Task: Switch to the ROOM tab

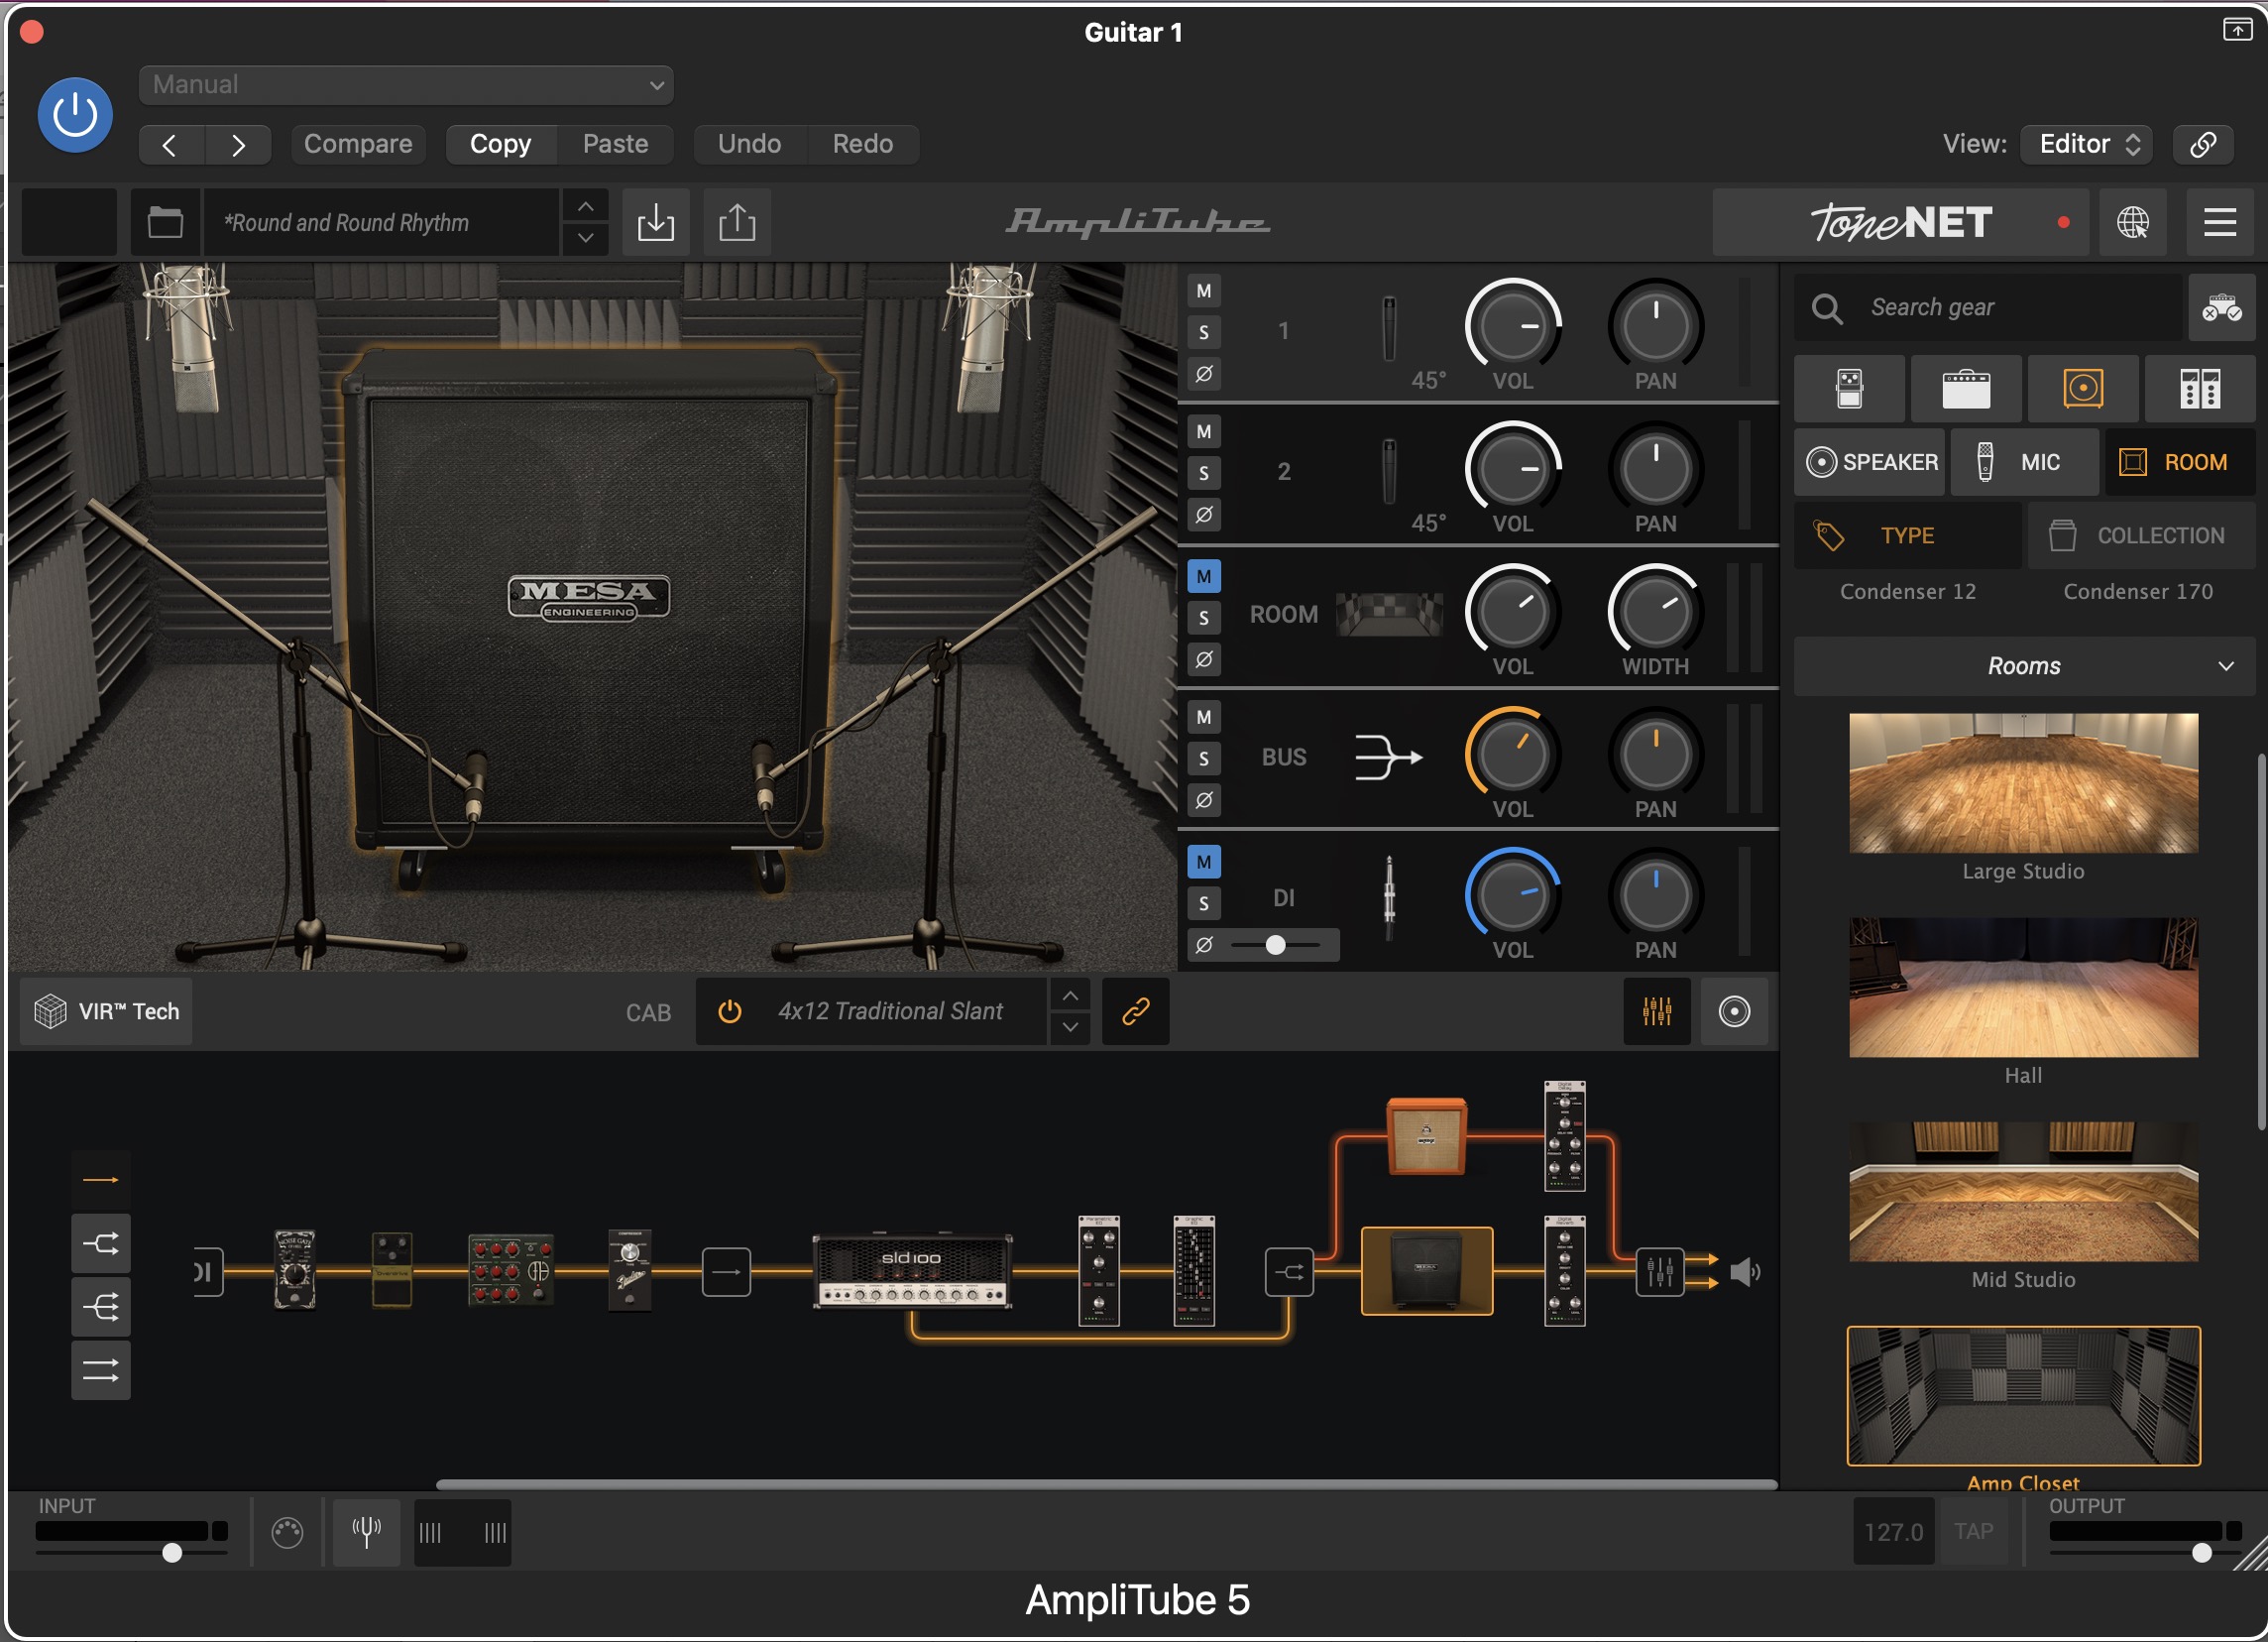Action: [2180, 462]
